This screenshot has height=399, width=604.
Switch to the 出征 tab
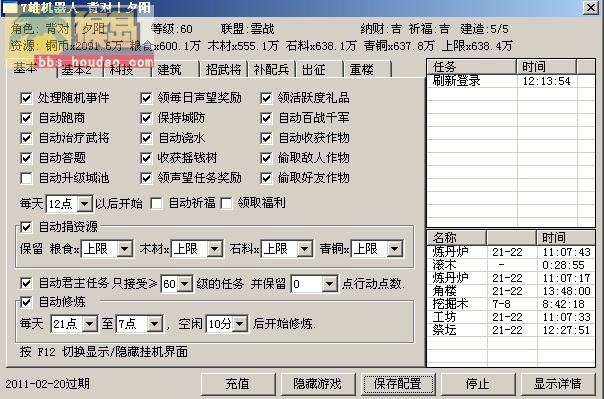319,70
